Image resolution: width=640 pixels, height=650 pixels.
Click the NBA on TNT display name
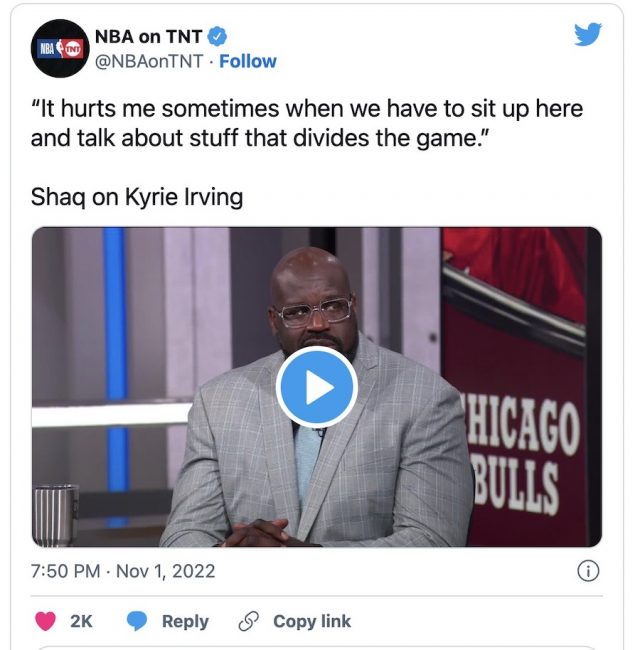(x=148, y=36)
